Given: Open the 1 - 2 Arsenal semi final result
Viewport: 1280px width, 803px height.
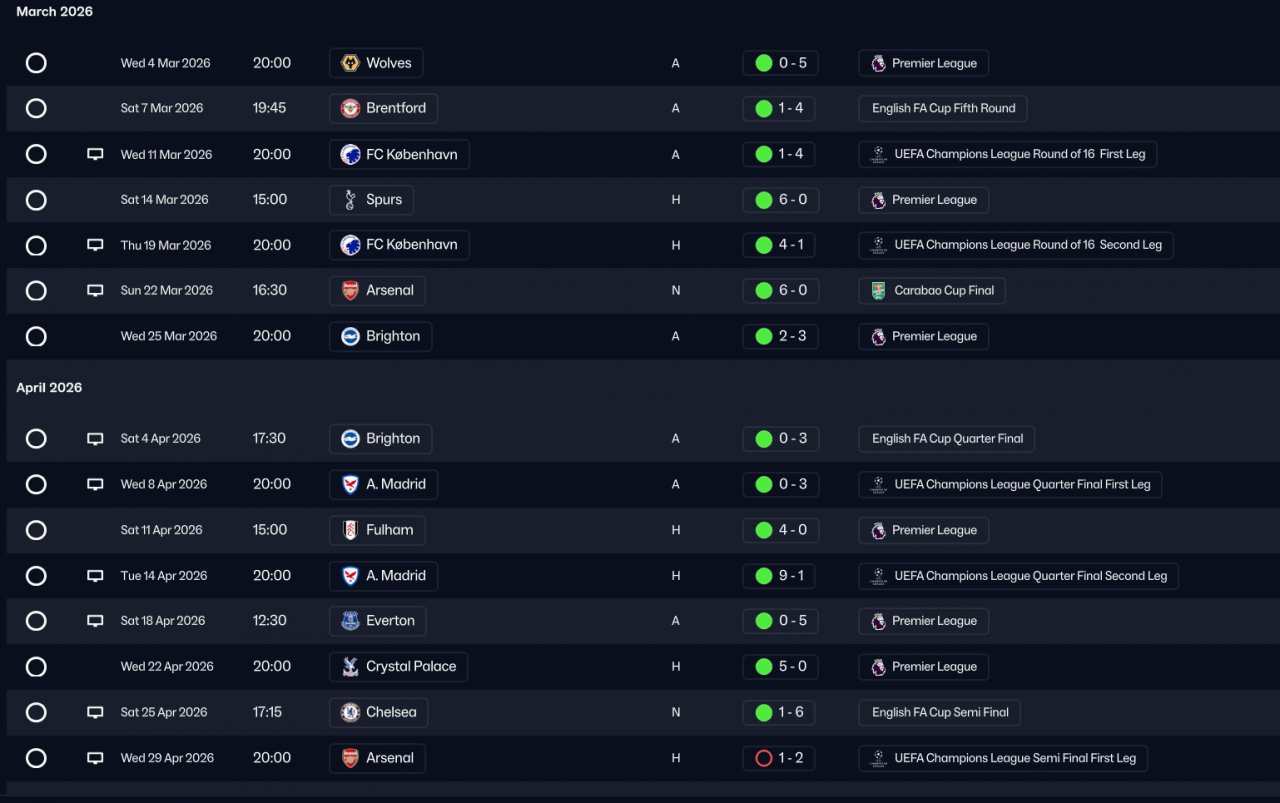Looking at the screenshot, I should pyautogui.click(x=781, y=758).
